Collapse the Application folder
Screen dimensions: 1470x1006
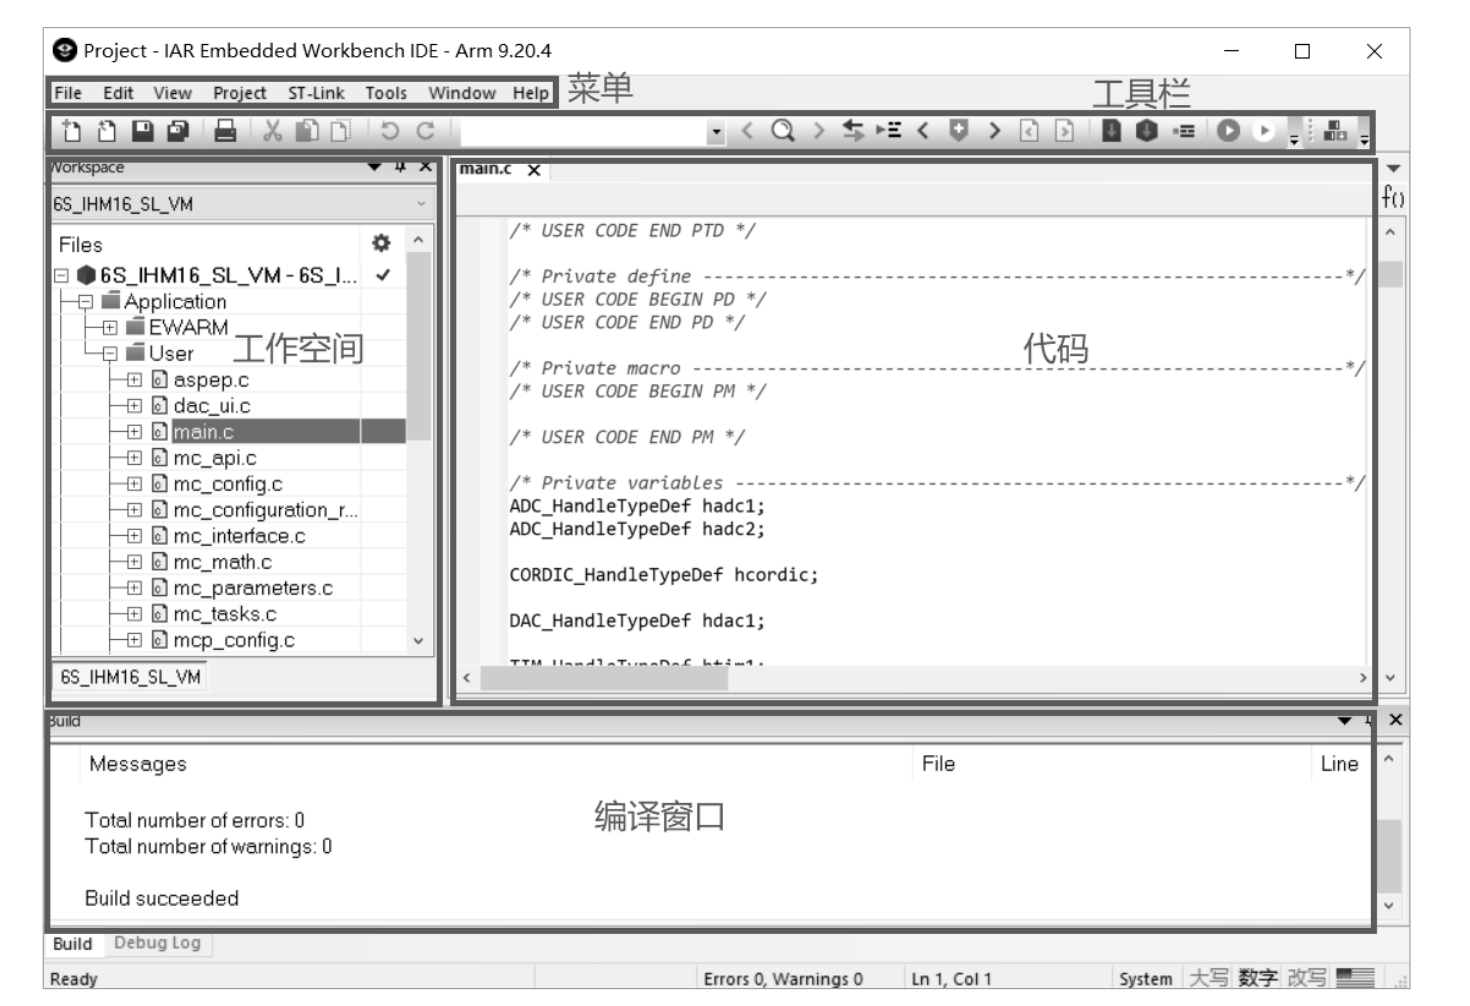[x=85, y=301]
